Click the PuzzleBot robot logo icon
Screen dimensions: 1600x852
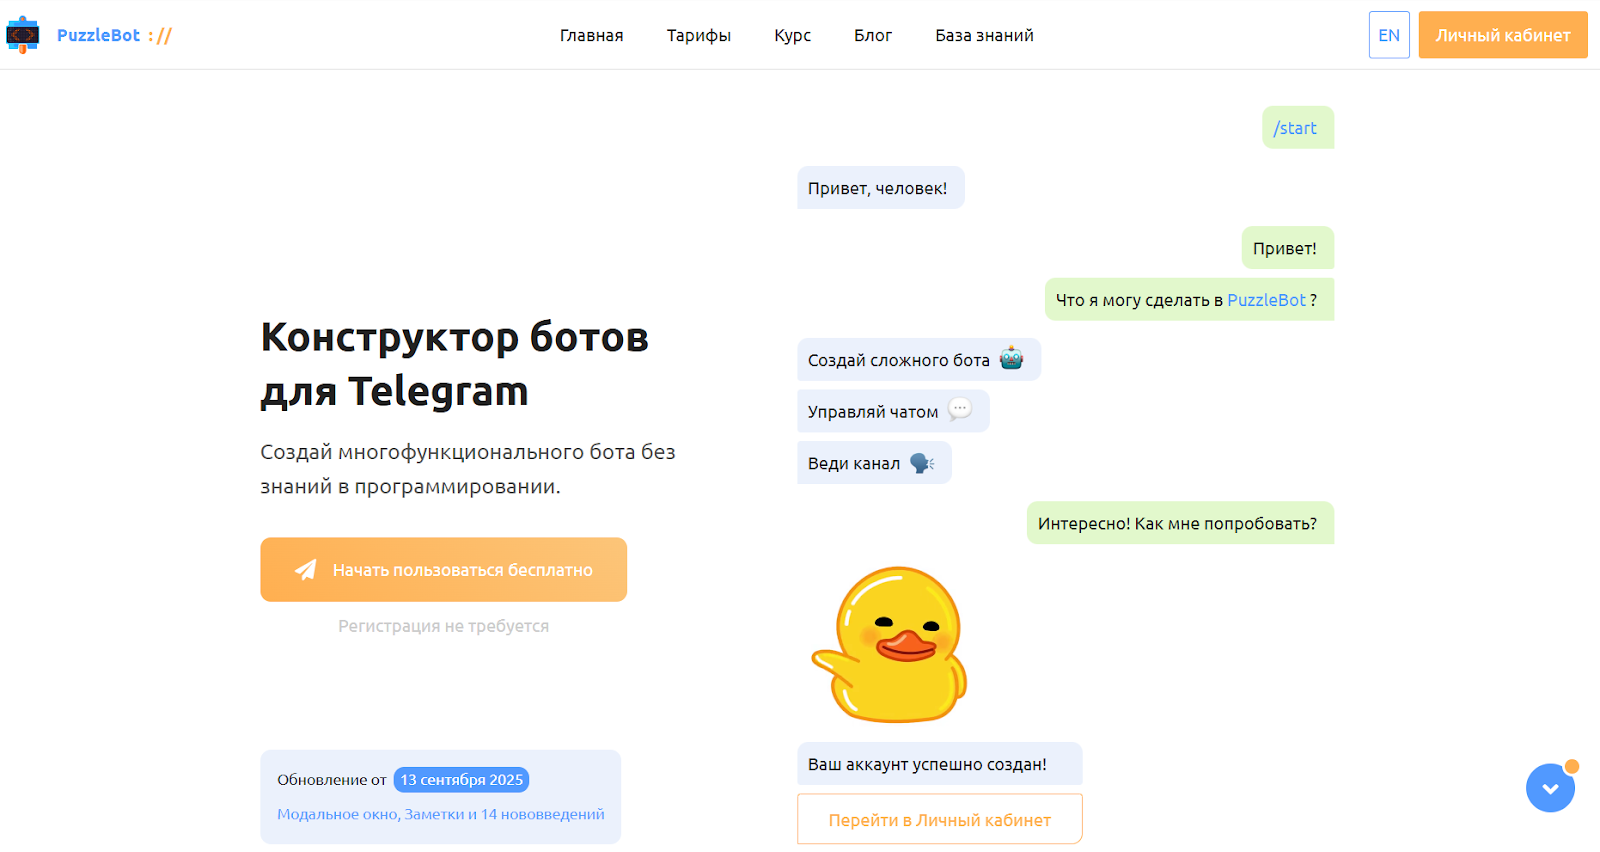click(22, 35)
